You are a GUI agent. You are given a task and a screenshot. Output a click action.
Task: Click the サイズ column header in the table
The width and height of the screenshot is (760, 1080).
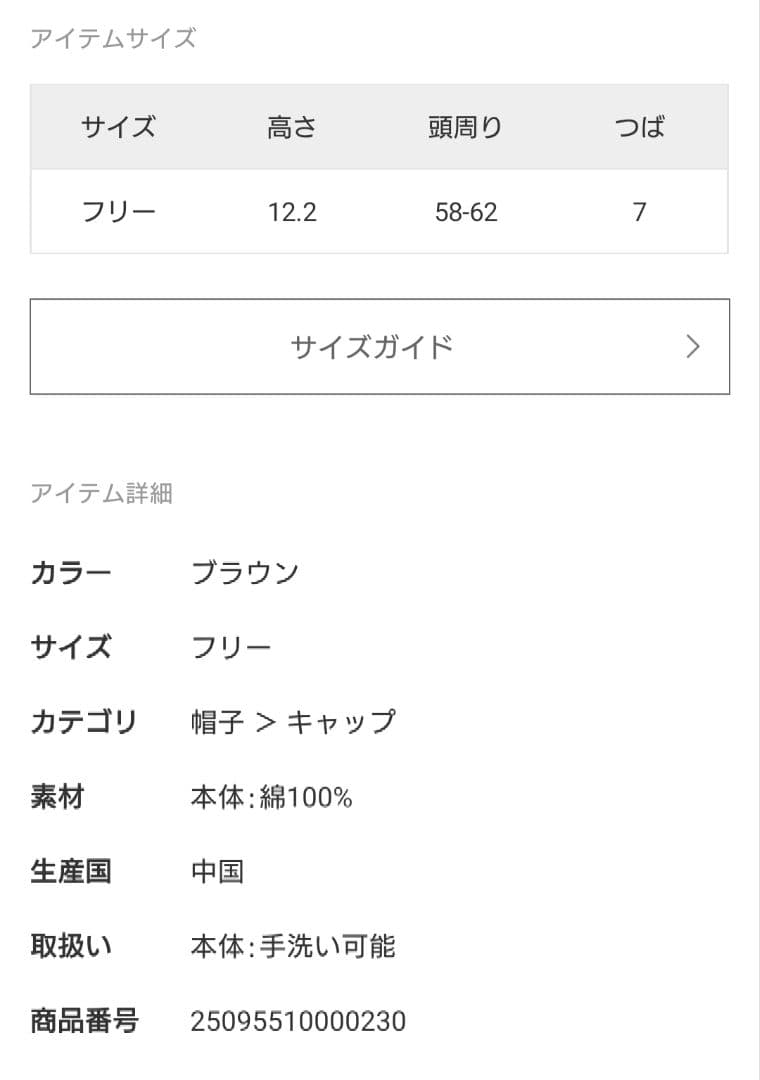point(119,128)
